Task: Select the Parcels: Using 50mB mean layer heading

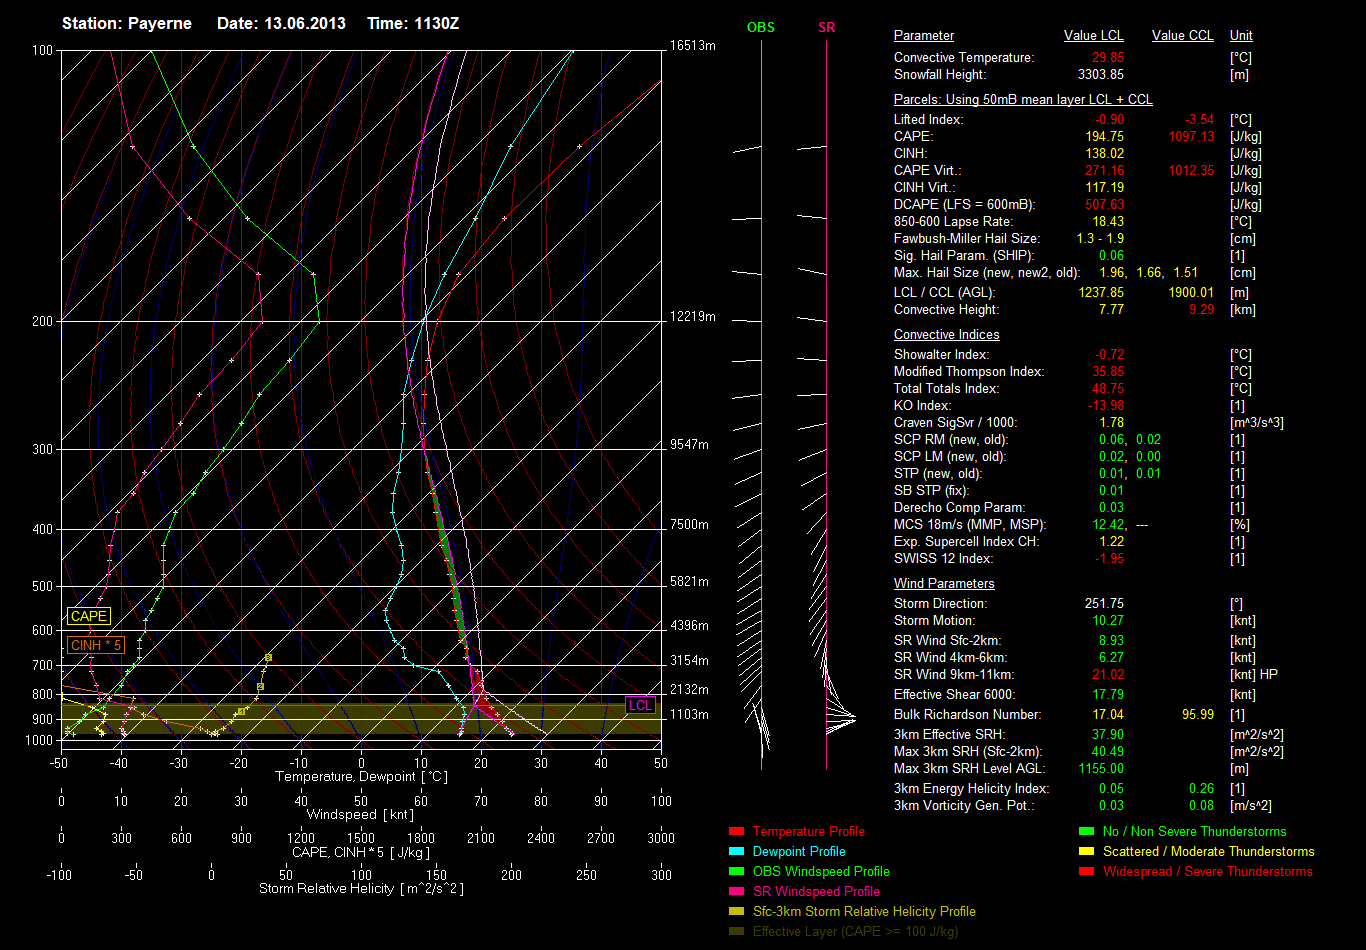Action: (x=1022, y=100)
